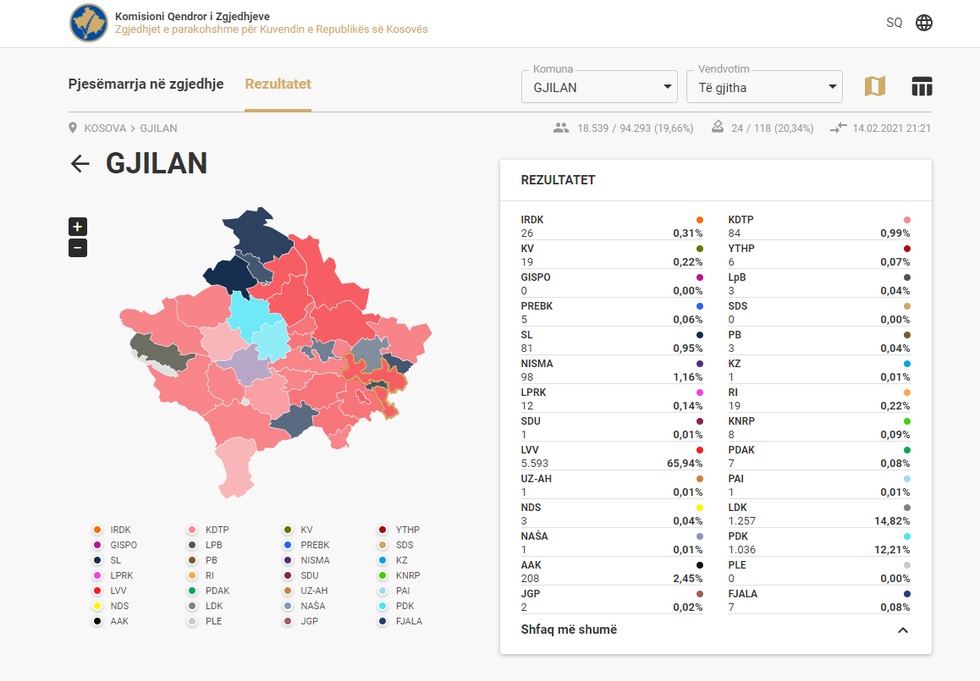980x681 pixels.
Task: Open the Vendvotim dropdown
Action: (763, 87)
